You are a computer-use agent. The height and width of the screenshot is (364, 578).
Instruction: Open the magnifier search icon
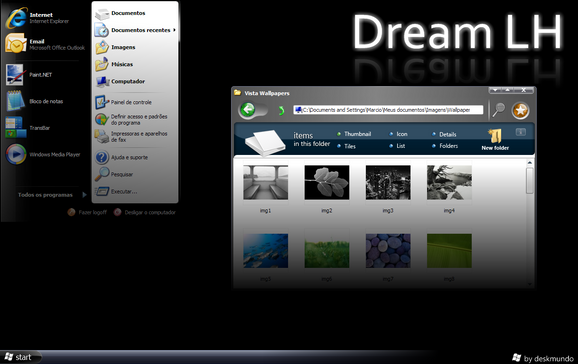coord(498,110)
